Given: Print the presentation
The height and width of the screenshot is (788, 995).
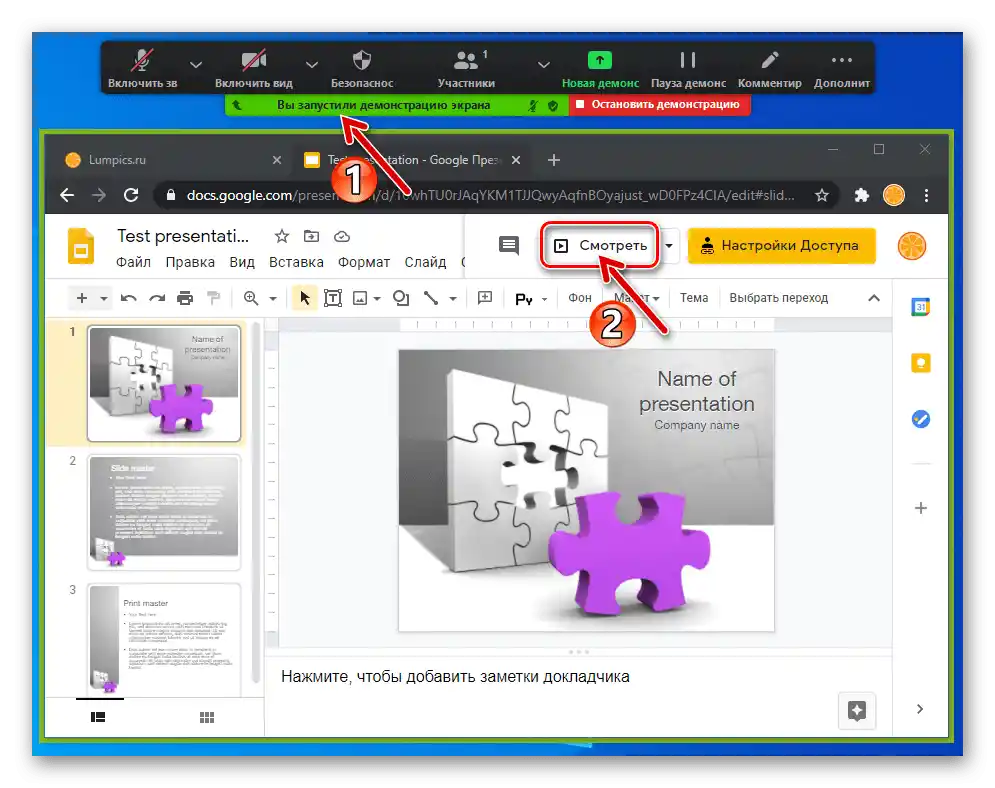Looking at the screenshot, I should [x=185, y=298].
